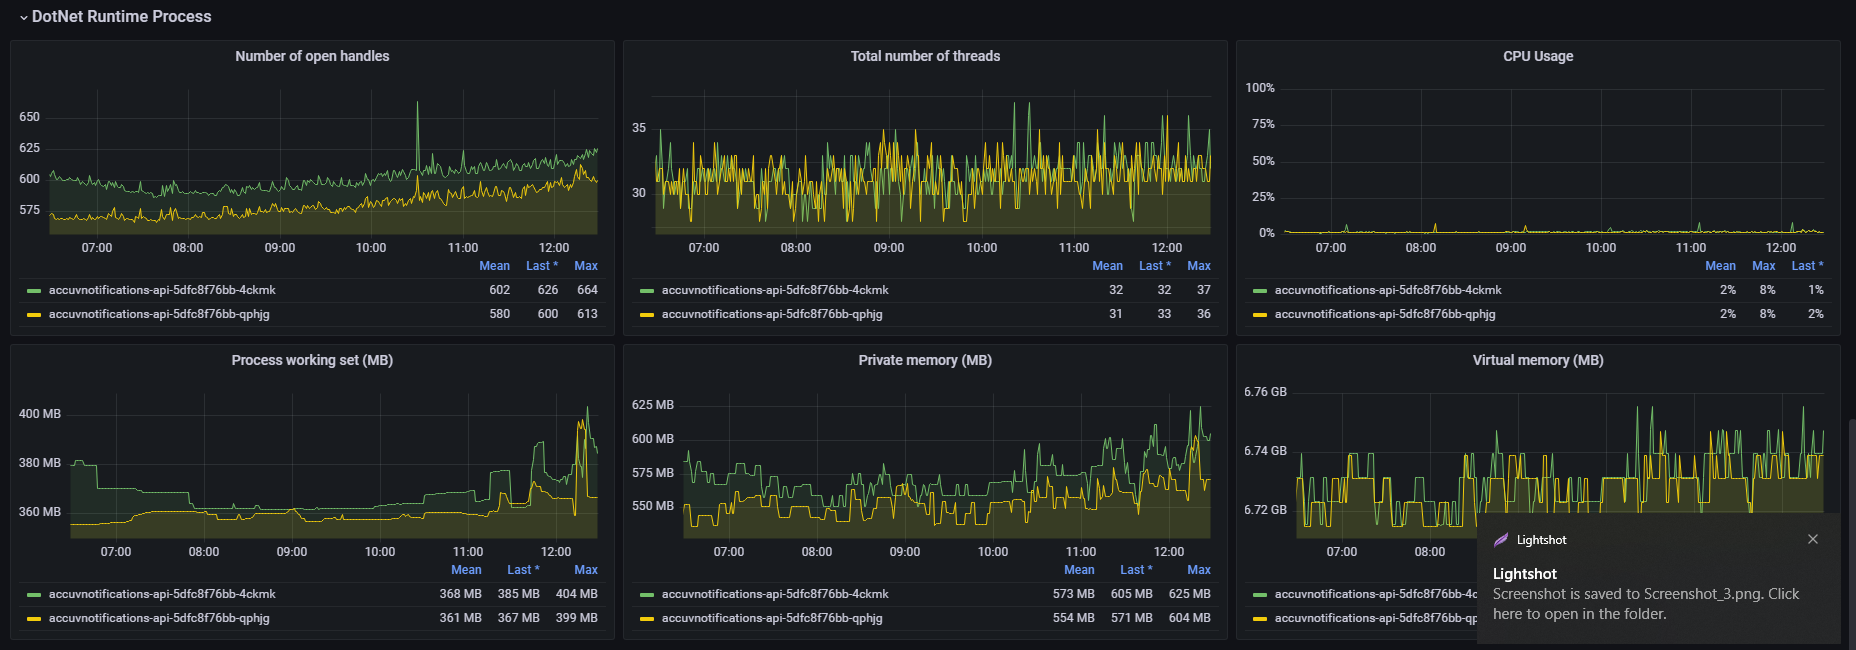Click the Lightshot feather icon in the notification
Screen dimensions: 1856x650
[1500, 540]
